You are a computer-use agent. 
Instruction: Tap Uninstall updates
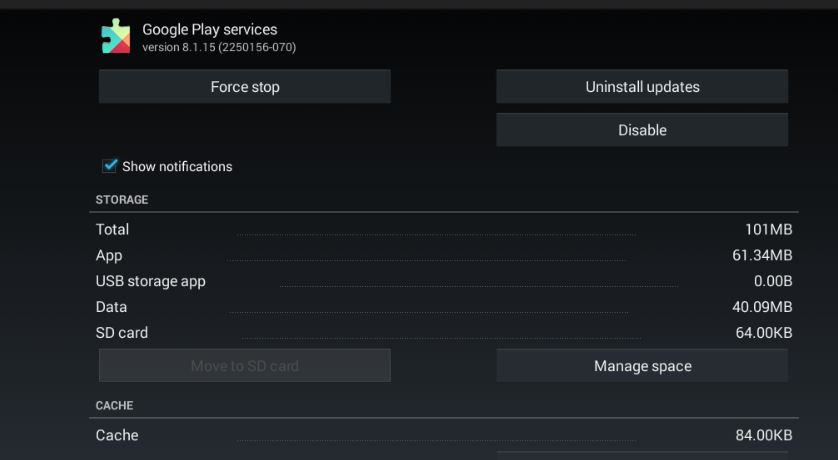[x=642, y=87]
